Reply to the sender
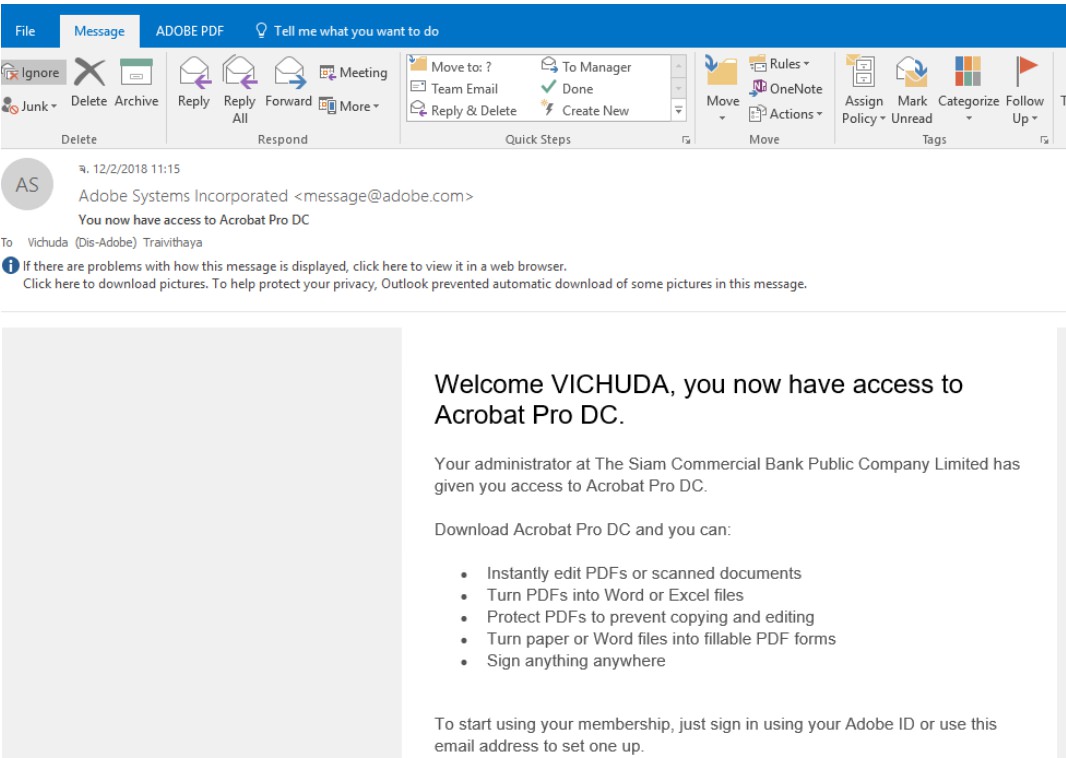 coord(194,83)
